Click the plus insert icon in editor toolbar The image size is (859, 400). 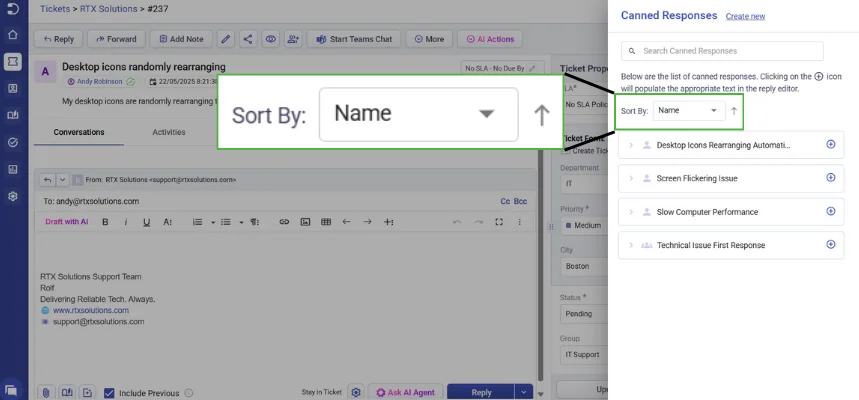(x=388, y=222)
